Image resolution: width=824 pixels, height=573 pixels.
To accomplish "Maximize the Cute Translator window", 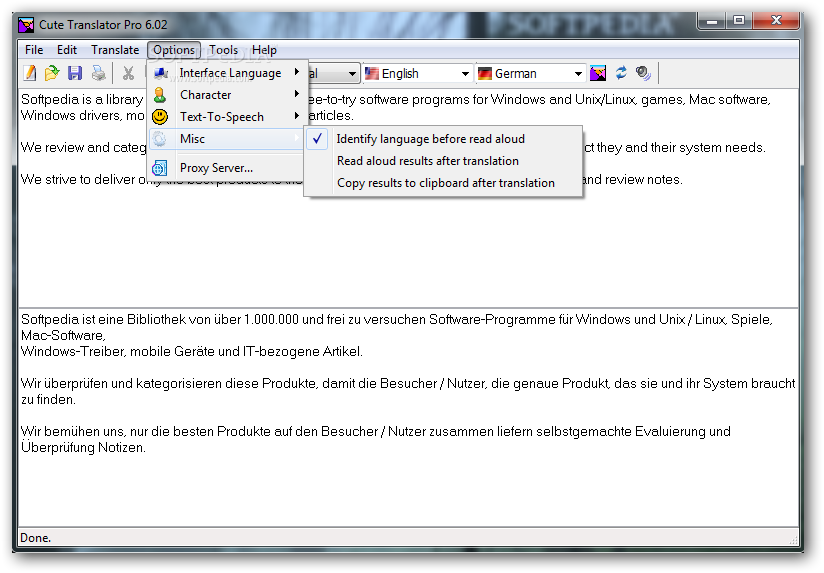I will tap(739, 21).
